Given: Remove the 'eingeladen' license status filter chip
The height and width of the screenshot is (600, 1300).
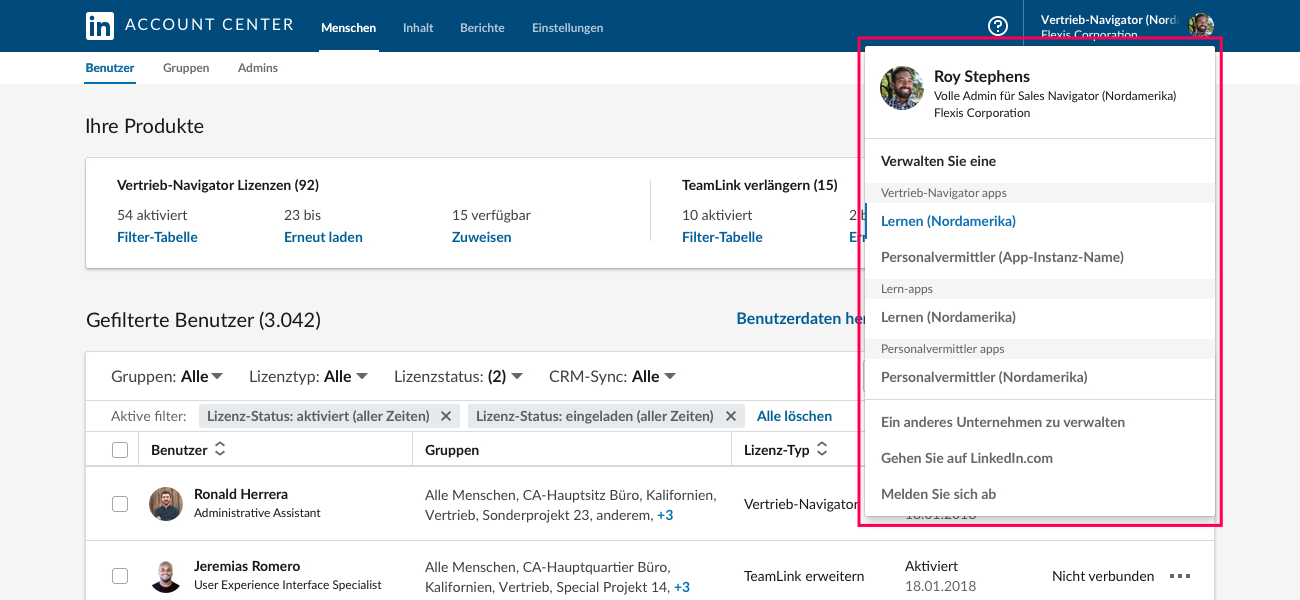Looking at the screenshot, I should click(x=730, y=416).
